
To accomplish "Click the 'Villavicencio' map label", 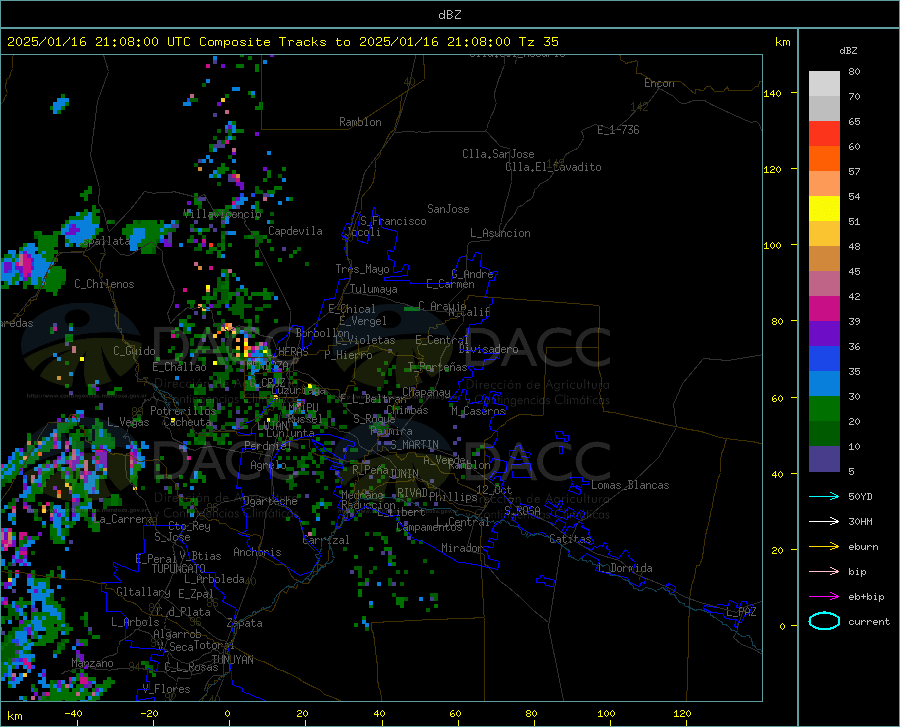I will [223, 214].
